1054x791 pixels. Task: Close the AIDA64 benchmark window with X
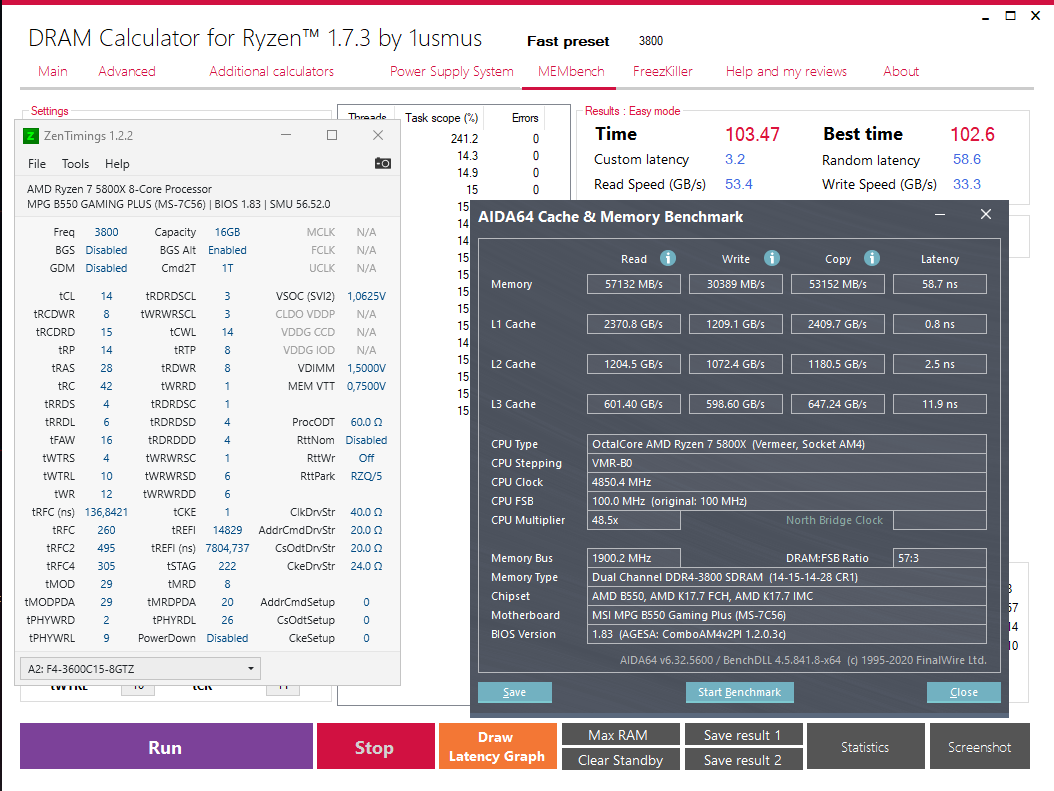tap(985, 214)
